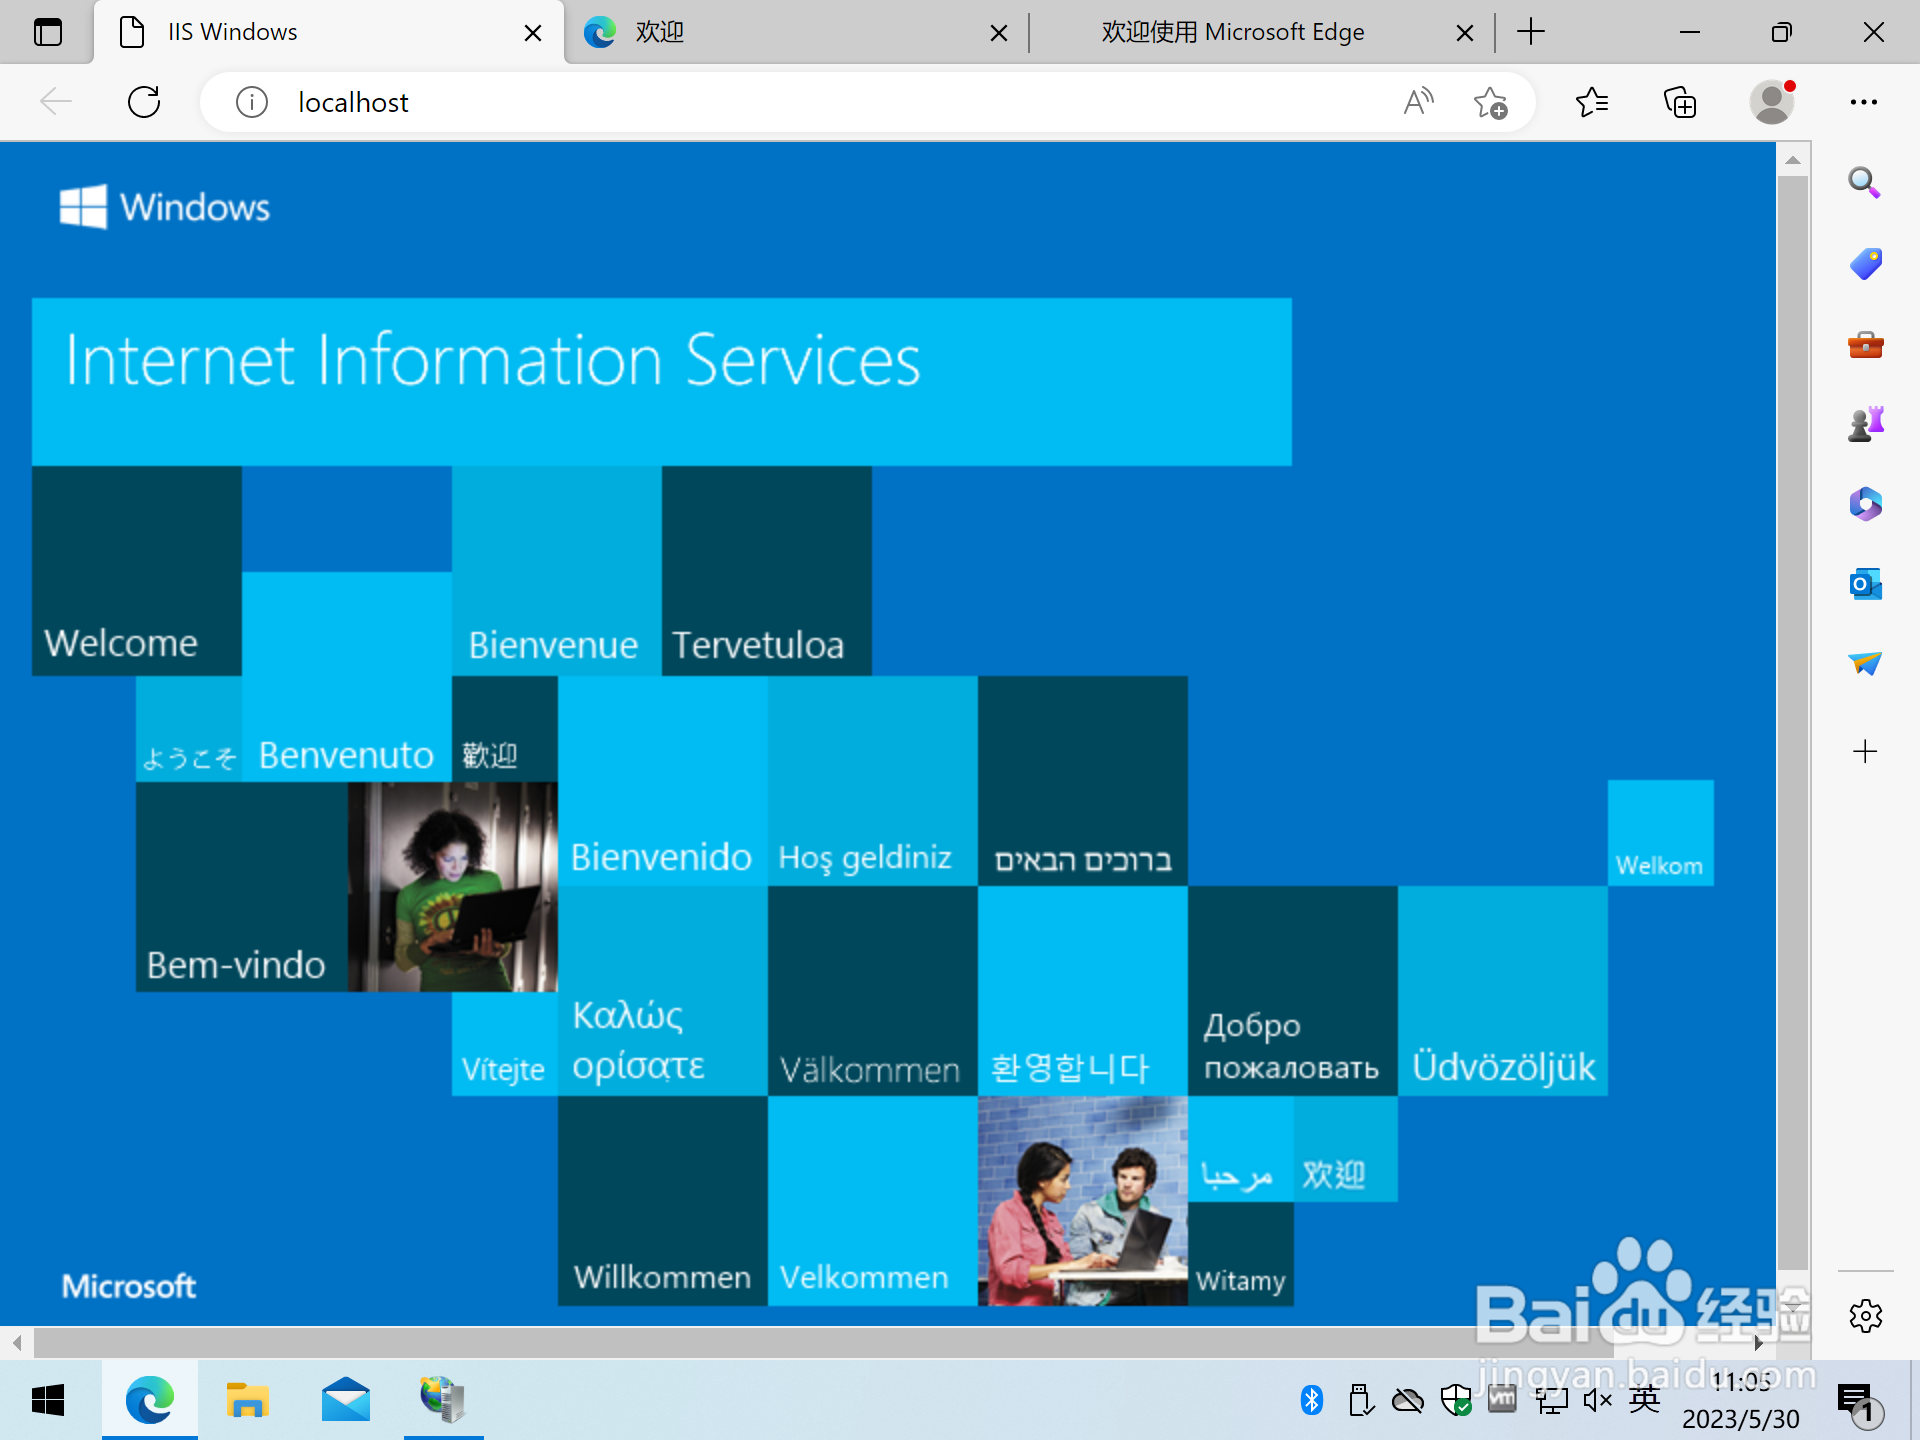Open Microsoft Edge from taskbar
The height and width of the screenshot is (1440, 1920).
[x=149, y=1400]
